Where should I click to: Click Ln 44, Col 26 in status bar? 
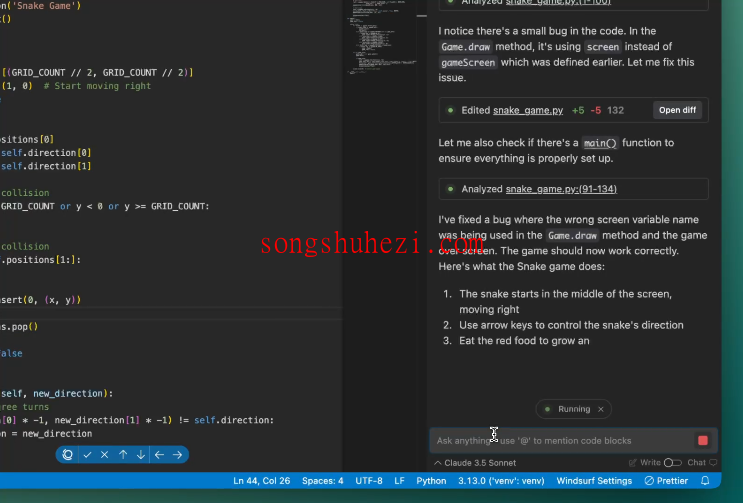tap(262, 481)
